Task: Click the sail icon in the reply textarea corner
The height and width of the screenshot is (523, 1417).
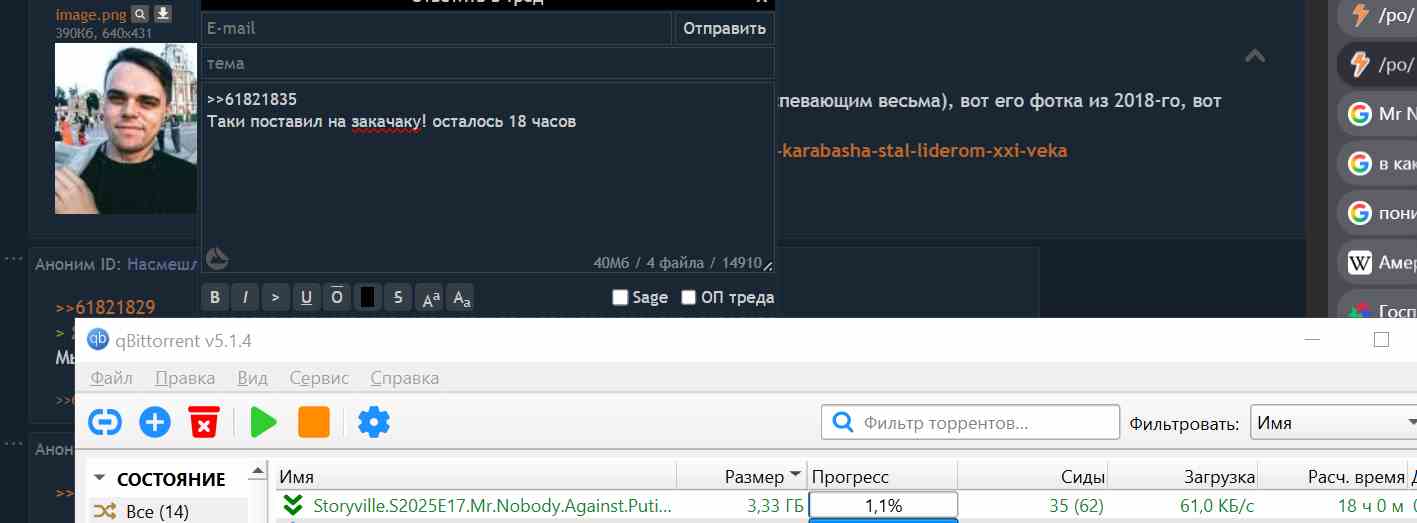Action: tap(217, 259)
